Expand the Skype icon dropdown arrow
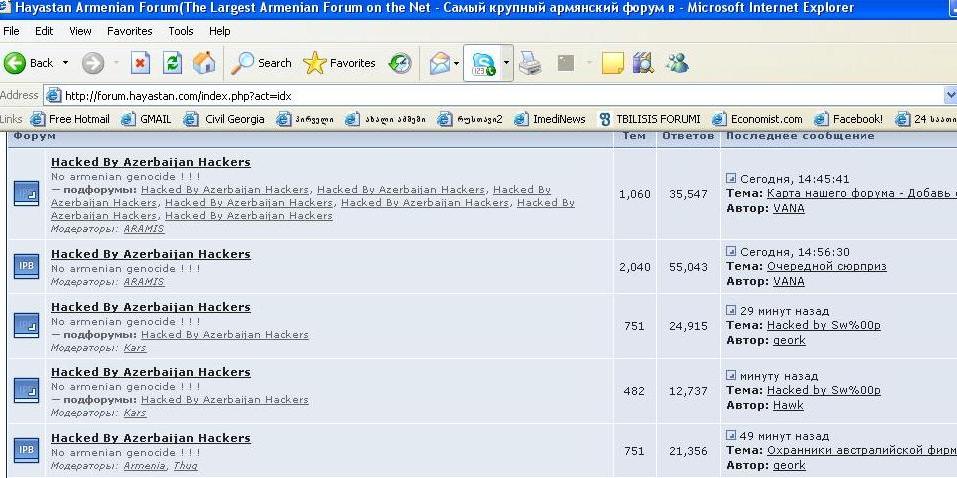Image resolution: width=957 pixels, height=478 pixels. [x=506, y=63]
